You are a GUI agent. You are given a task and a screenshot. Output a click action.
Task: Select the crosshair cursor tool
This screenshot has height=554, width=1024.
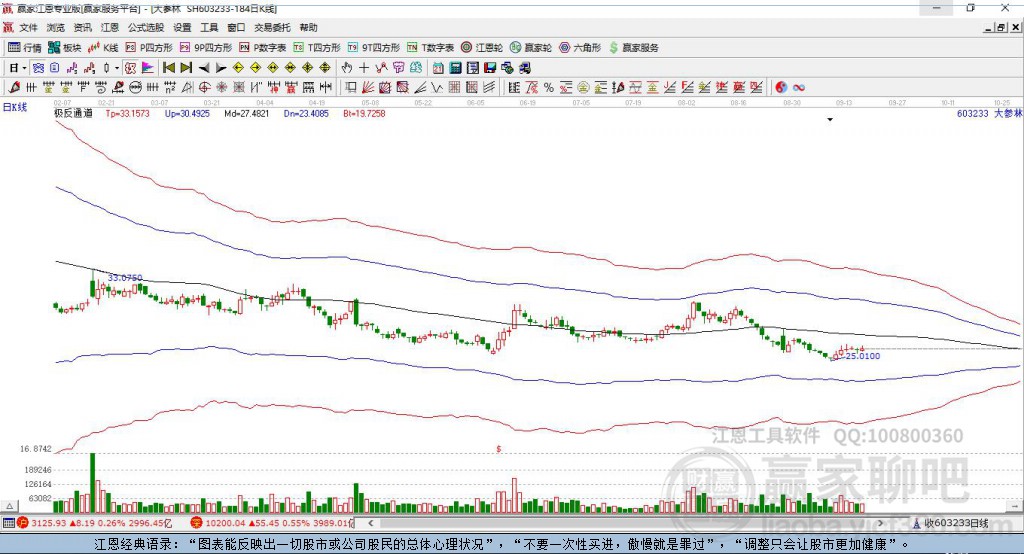(364, 68)
